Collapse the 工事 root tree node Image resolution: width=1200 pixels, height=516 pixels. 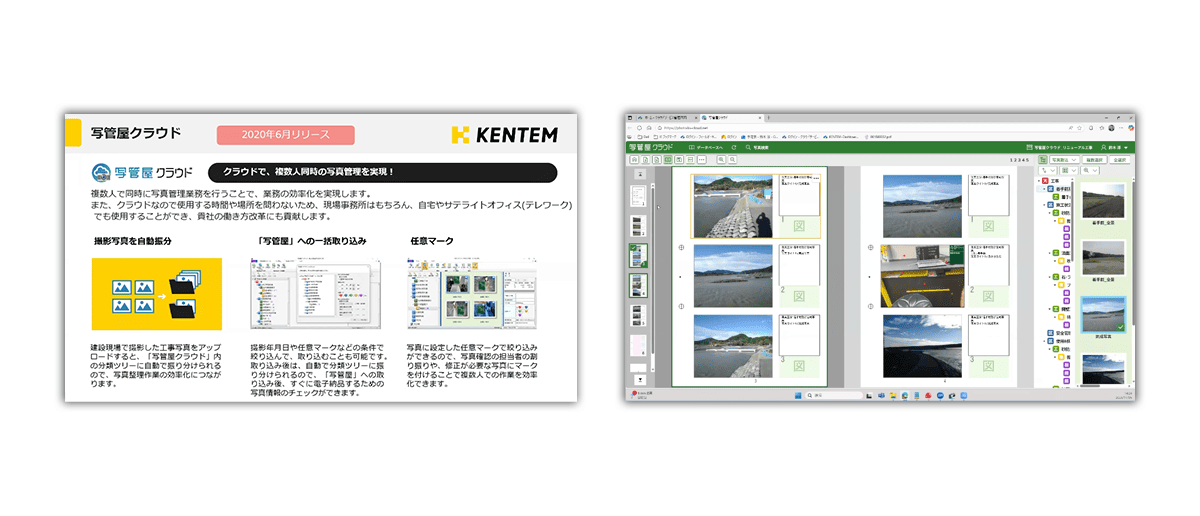(1040, 180)
